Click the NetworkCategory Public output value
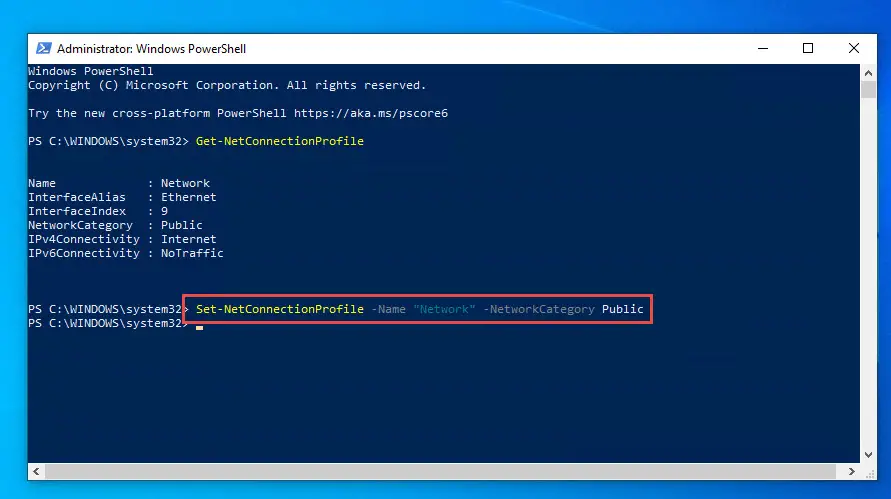Image resolution: width=891 pixels, height=499 pixels. pyautogui.click(x=181, y=225)
